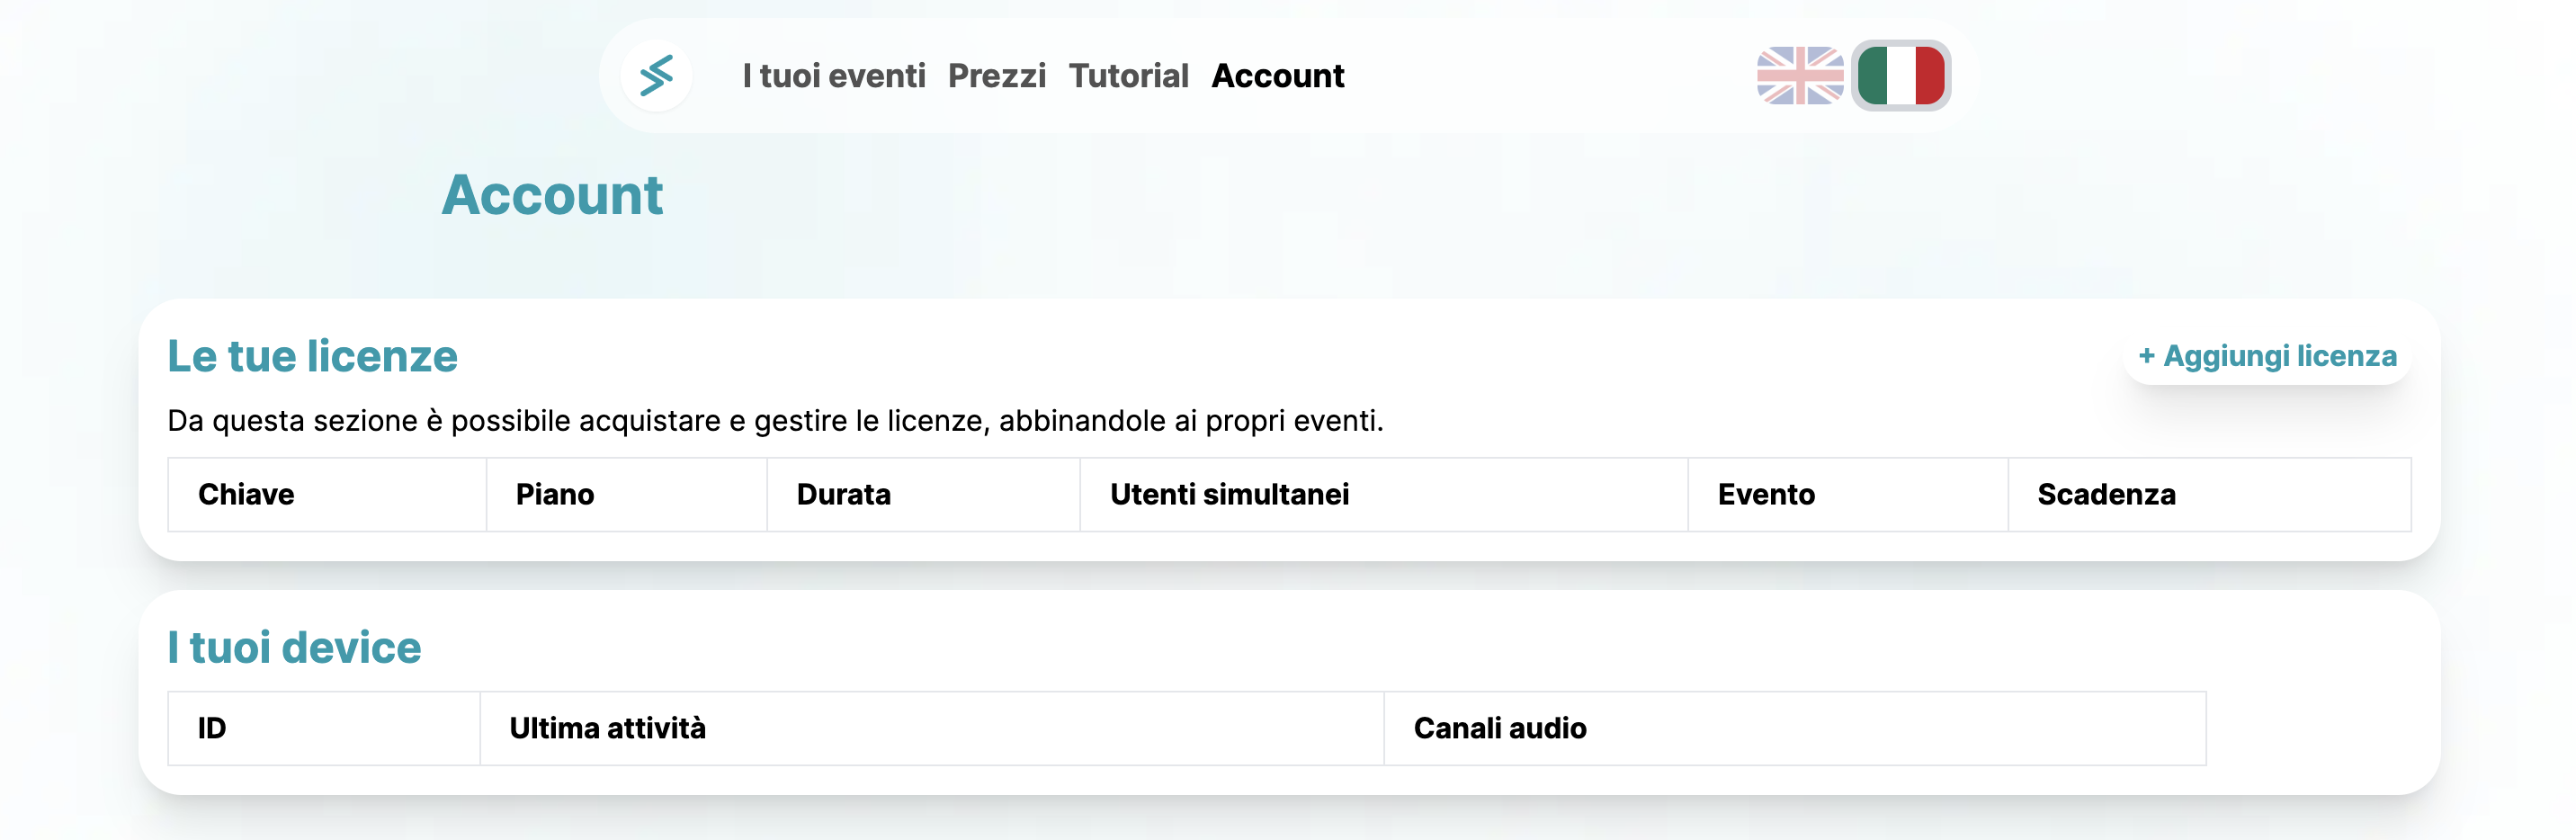The image size is (2576, 840).
Task: Select Account in the navigation bar
Action: coord(1277,76)
